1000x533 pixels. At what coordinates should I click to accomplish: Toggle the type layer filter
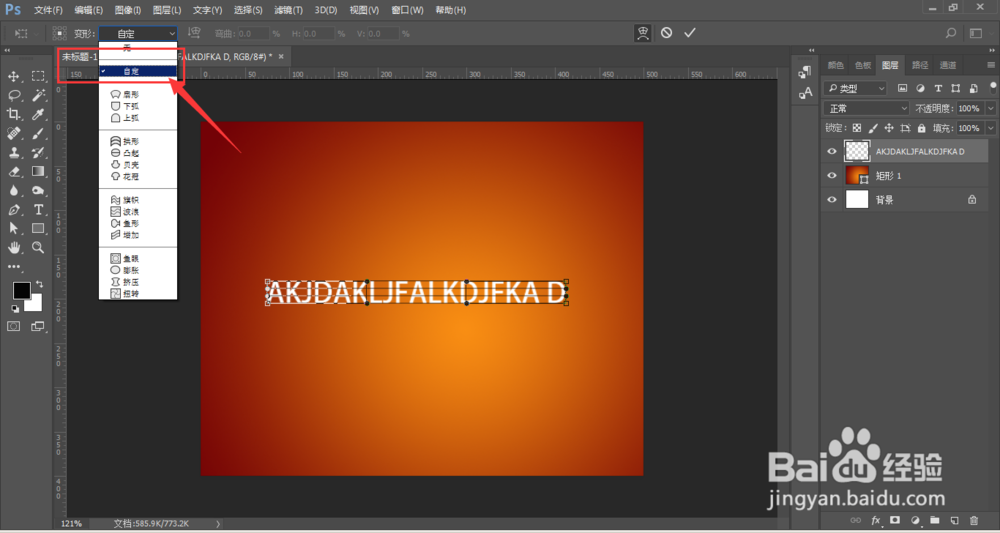(x=938, y=88)
